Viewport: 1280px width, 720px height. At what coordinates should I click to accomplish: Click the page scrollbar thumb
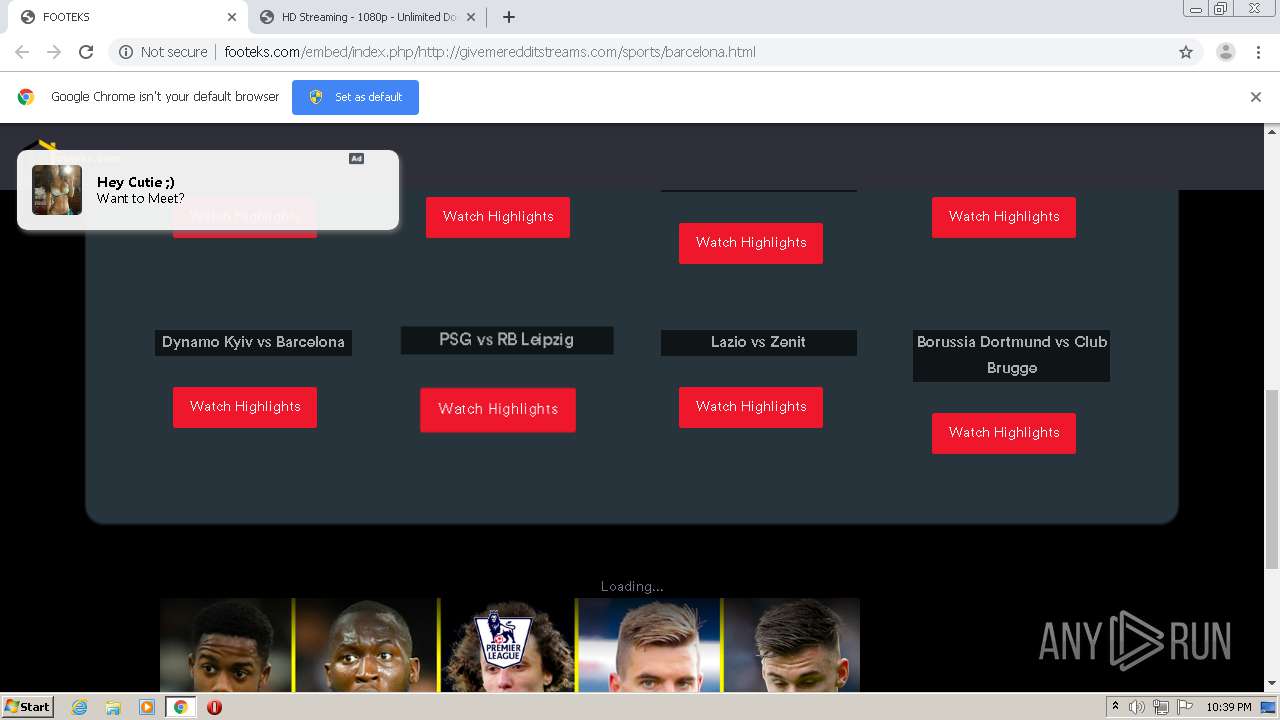pos(1272,478)
